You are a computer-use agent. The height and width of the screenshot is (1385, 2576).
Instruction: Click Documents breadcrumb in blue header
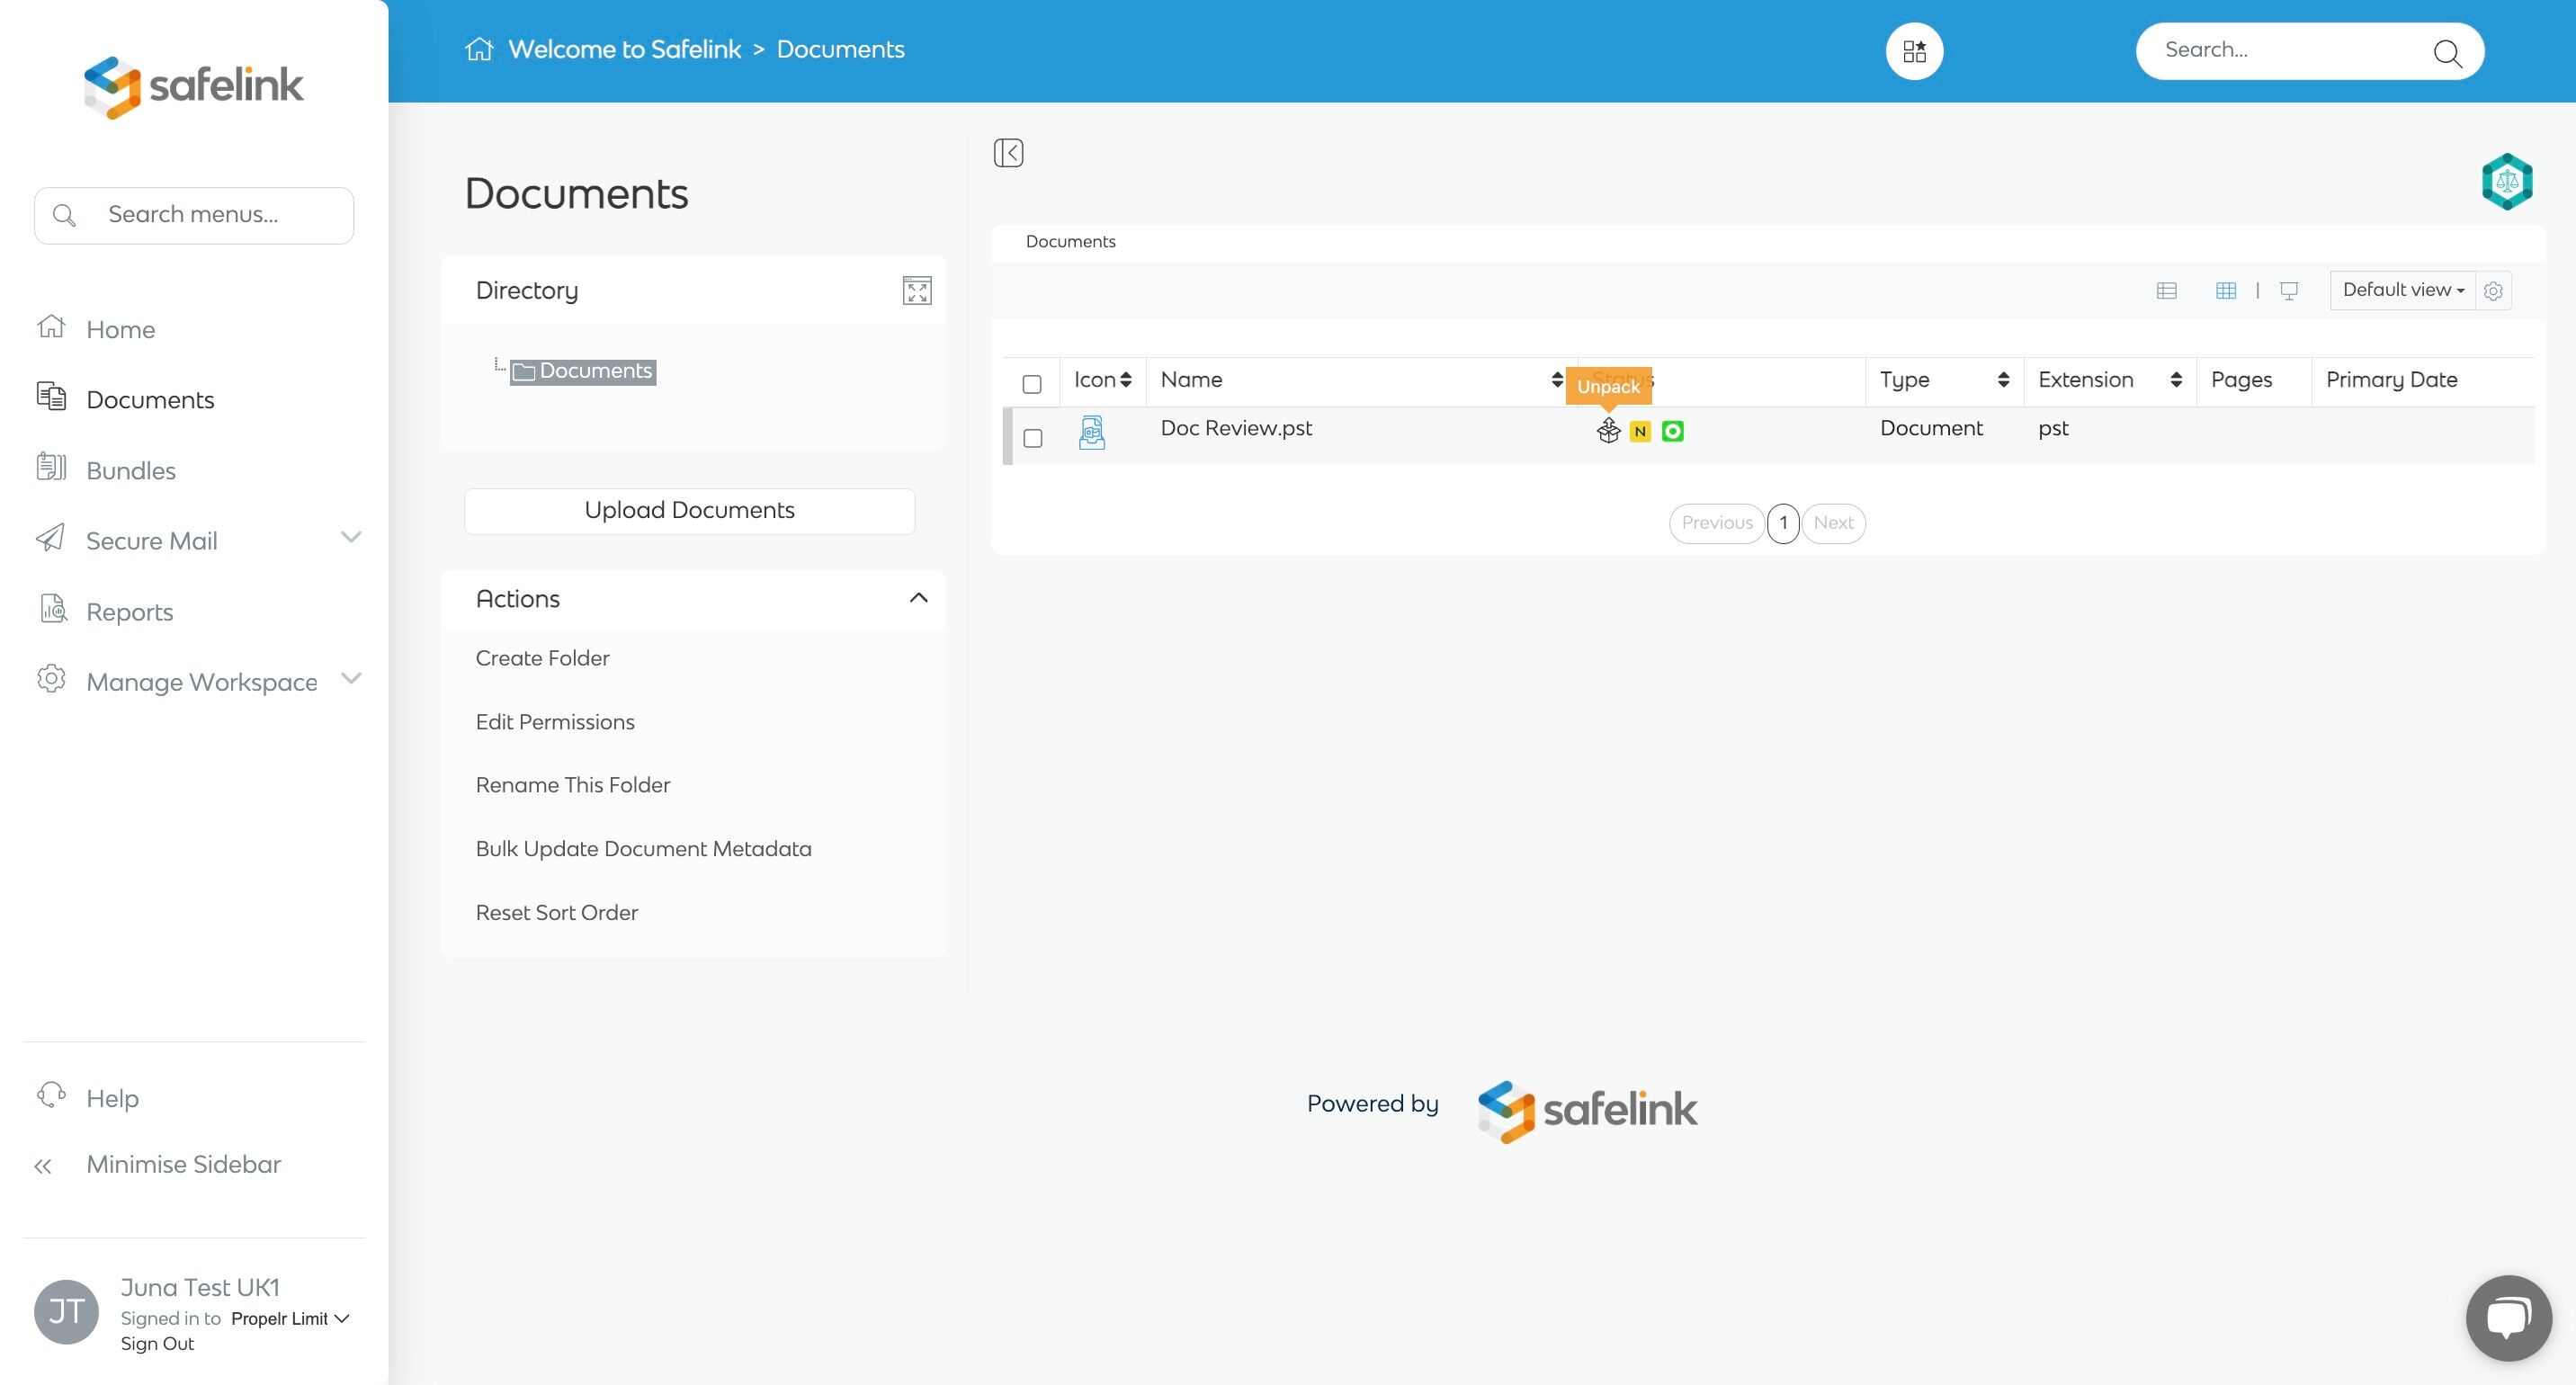[x=840, y=49]
